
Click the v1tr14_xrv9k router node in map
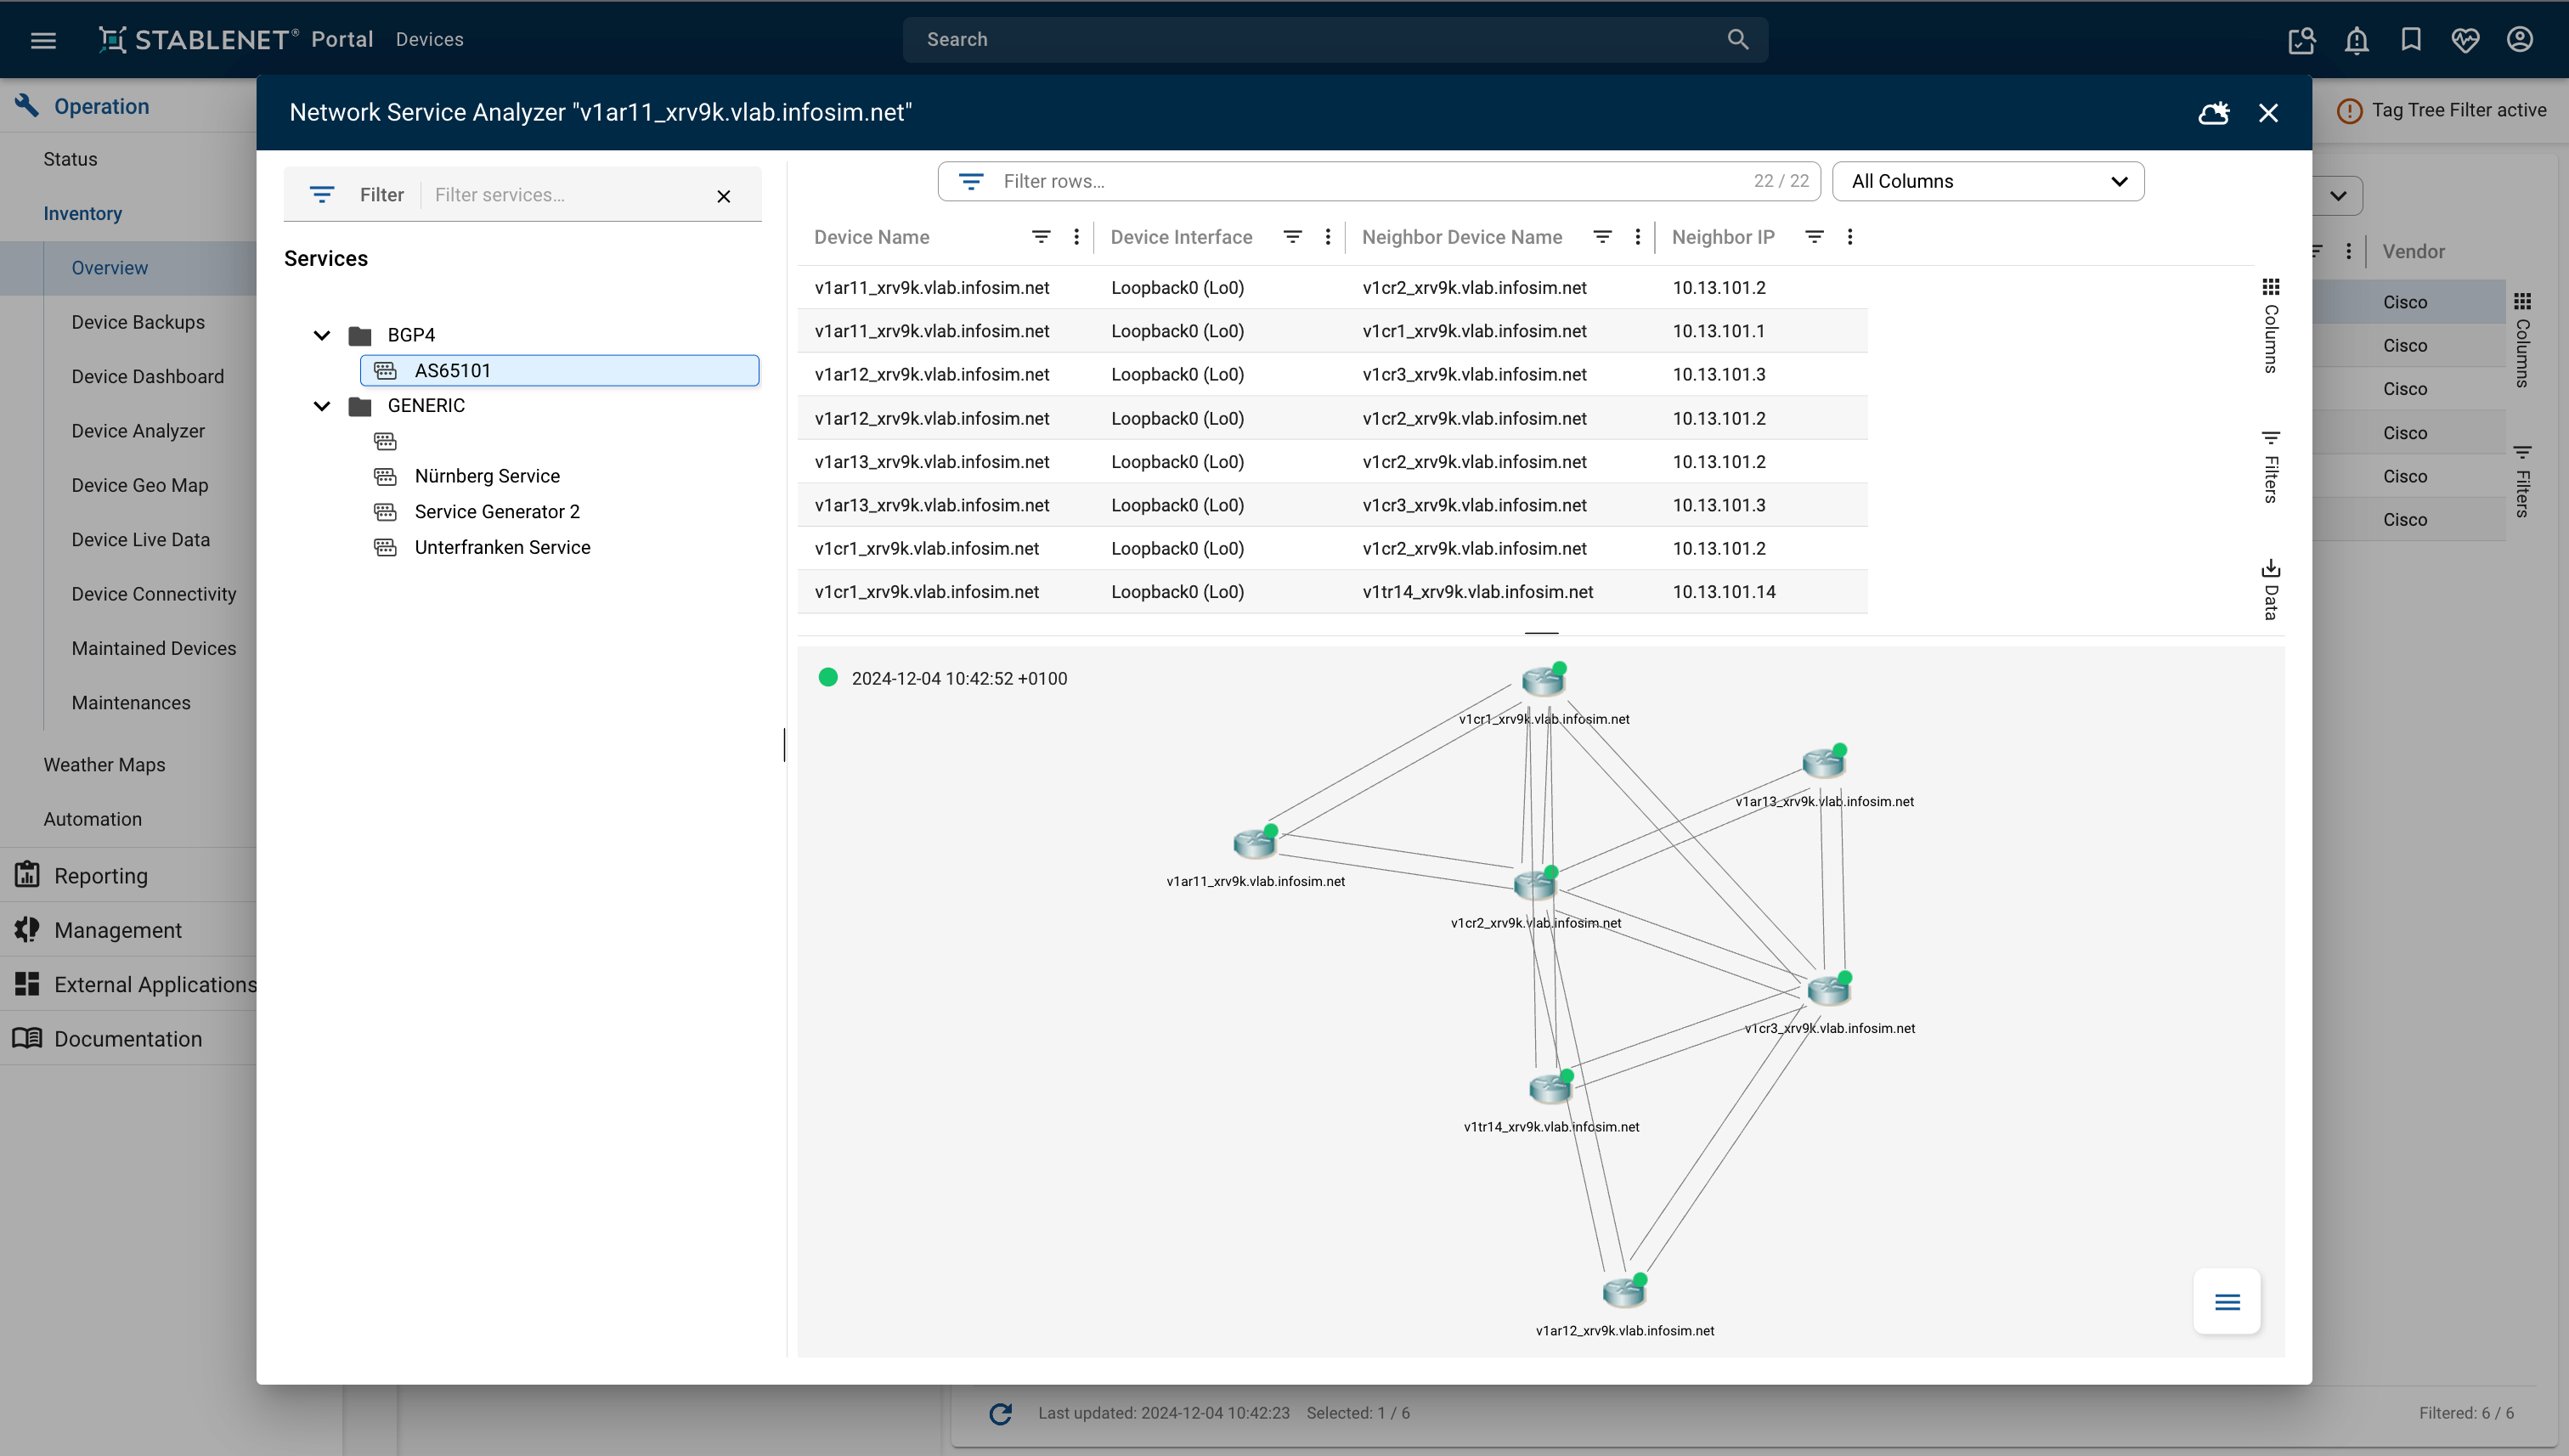tap(1550, 1088)
